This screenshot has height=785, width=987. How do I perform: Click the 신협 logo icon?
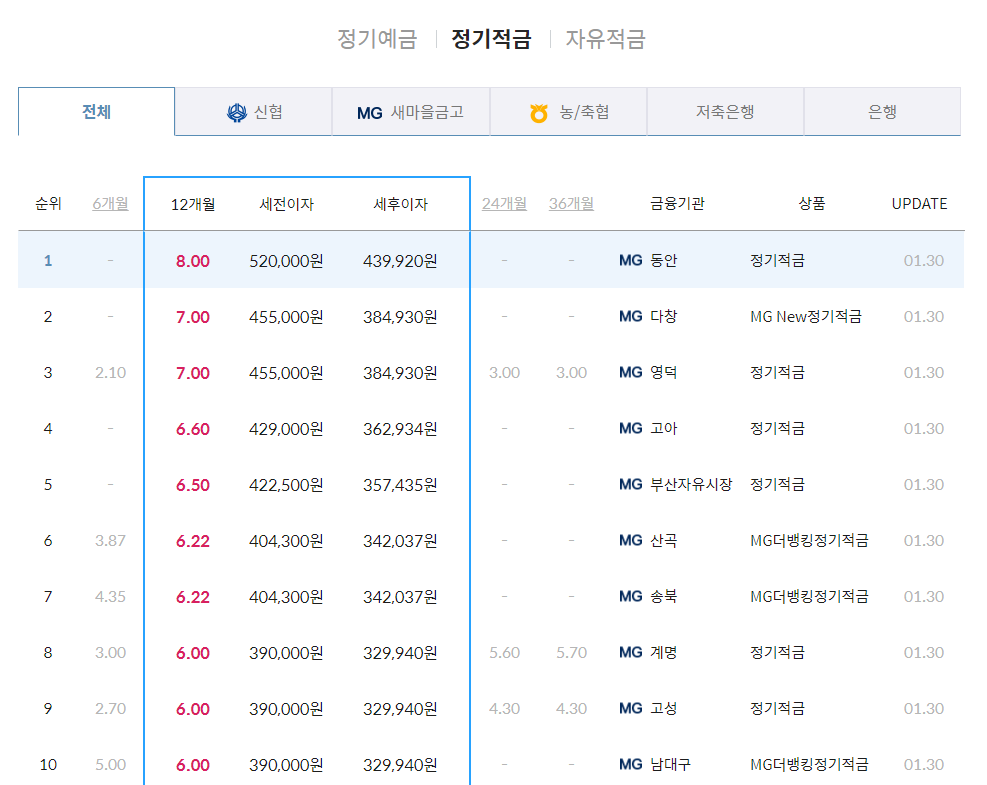pos(237,113)
